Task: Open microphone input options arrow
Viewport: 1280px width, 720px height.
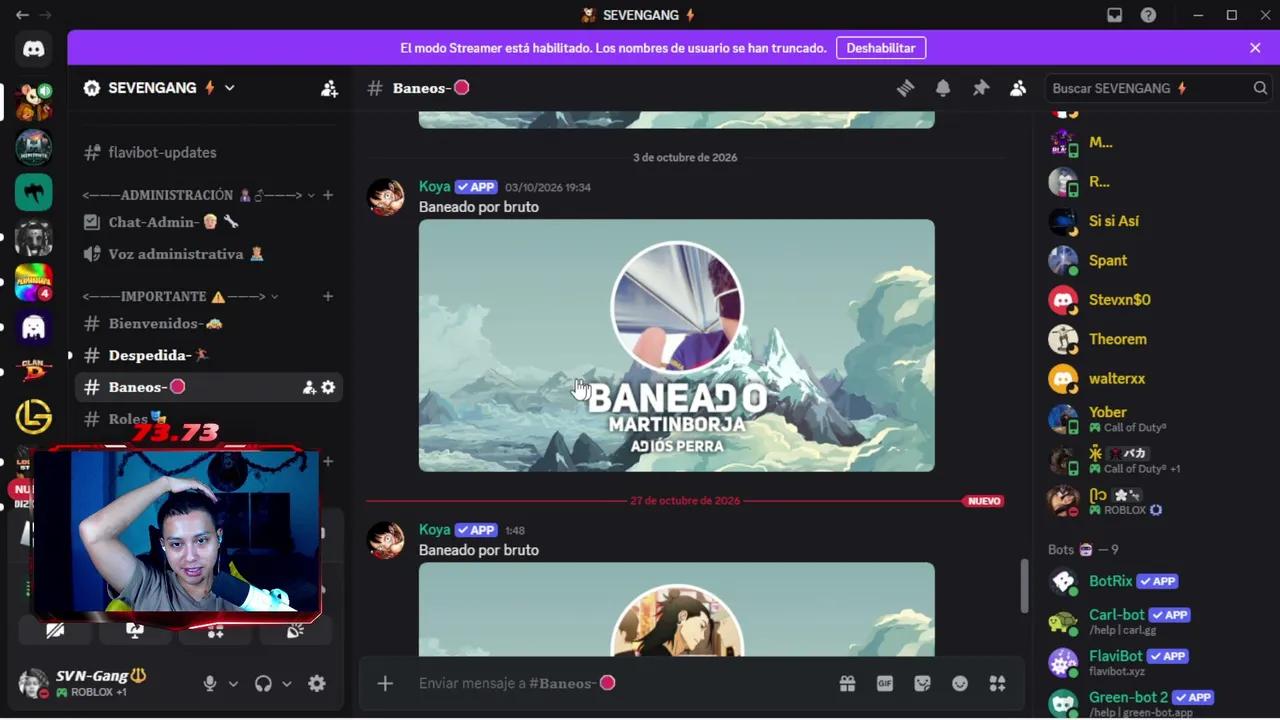Action: point(233,684)
